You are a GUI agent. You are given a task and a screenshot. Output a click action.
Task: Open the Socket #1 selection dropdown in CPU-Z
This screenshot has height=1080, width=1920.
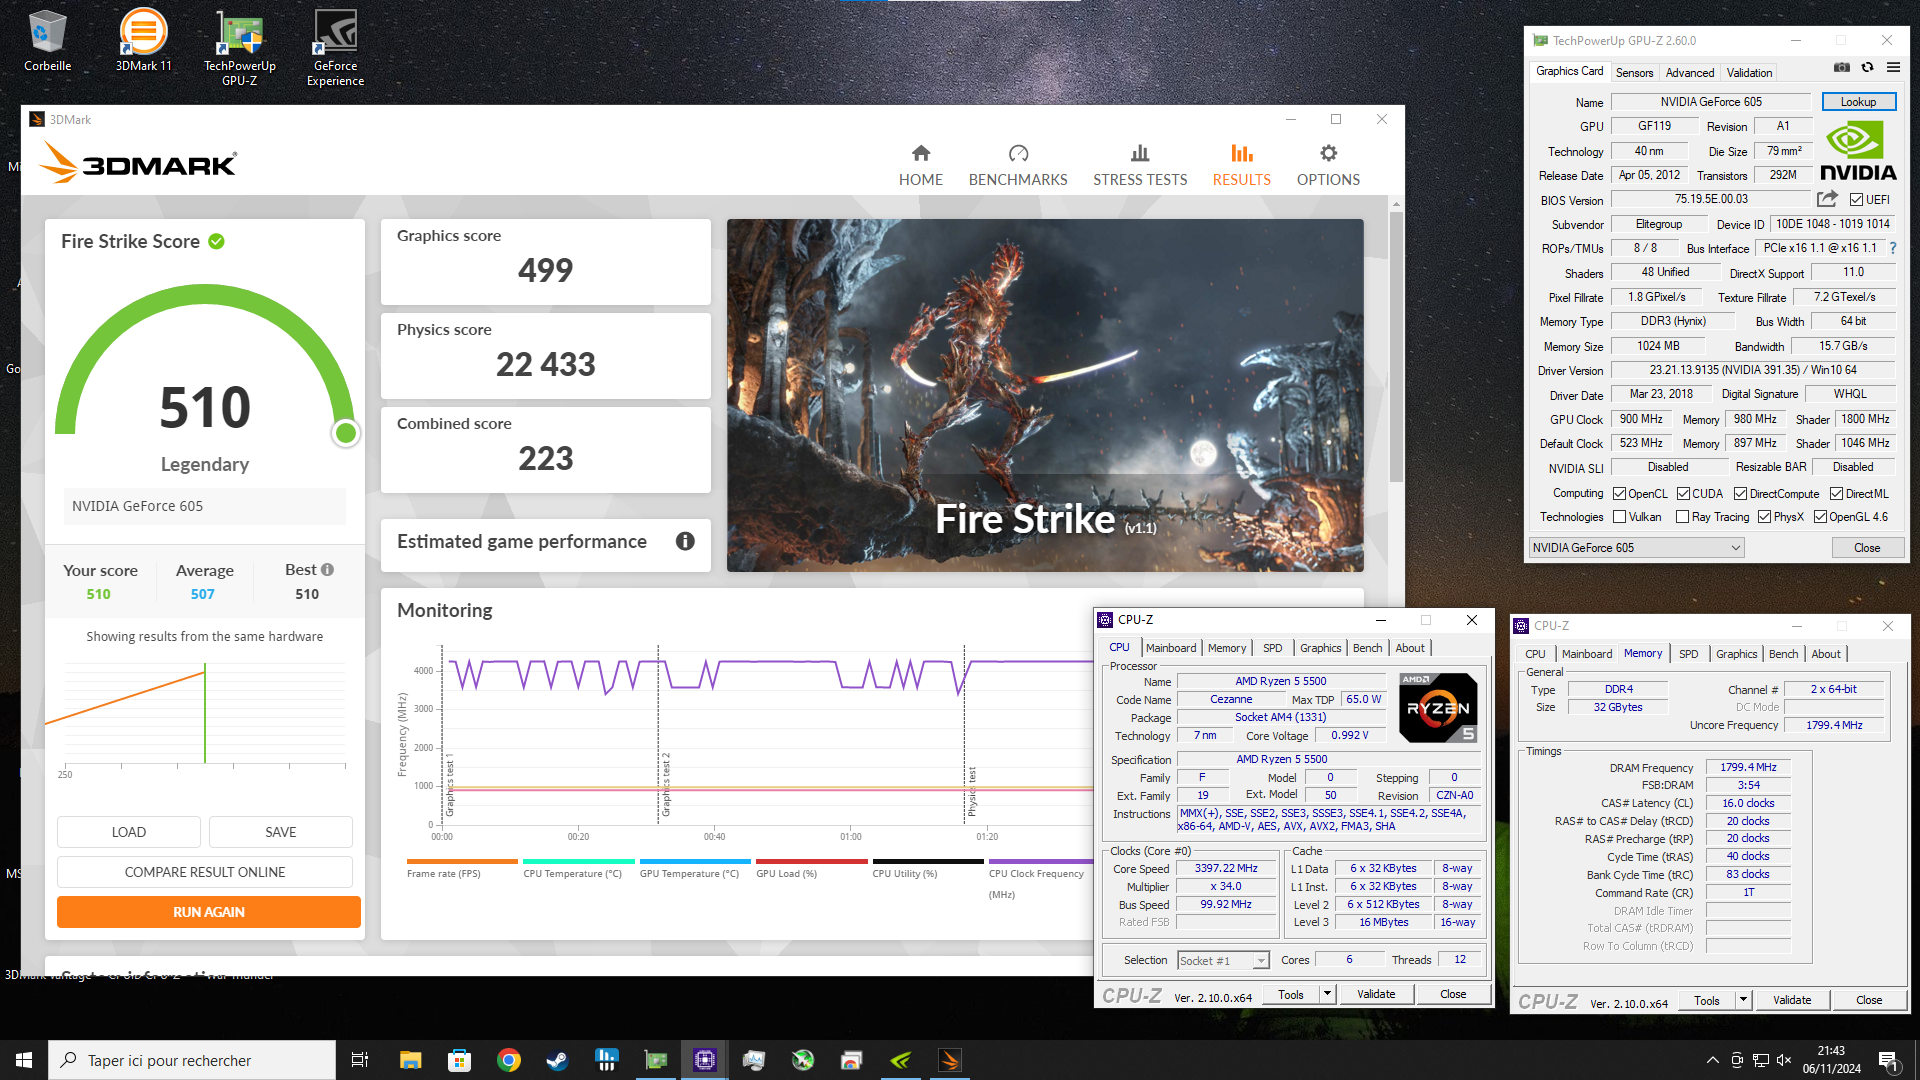[x=1223, y=961]
